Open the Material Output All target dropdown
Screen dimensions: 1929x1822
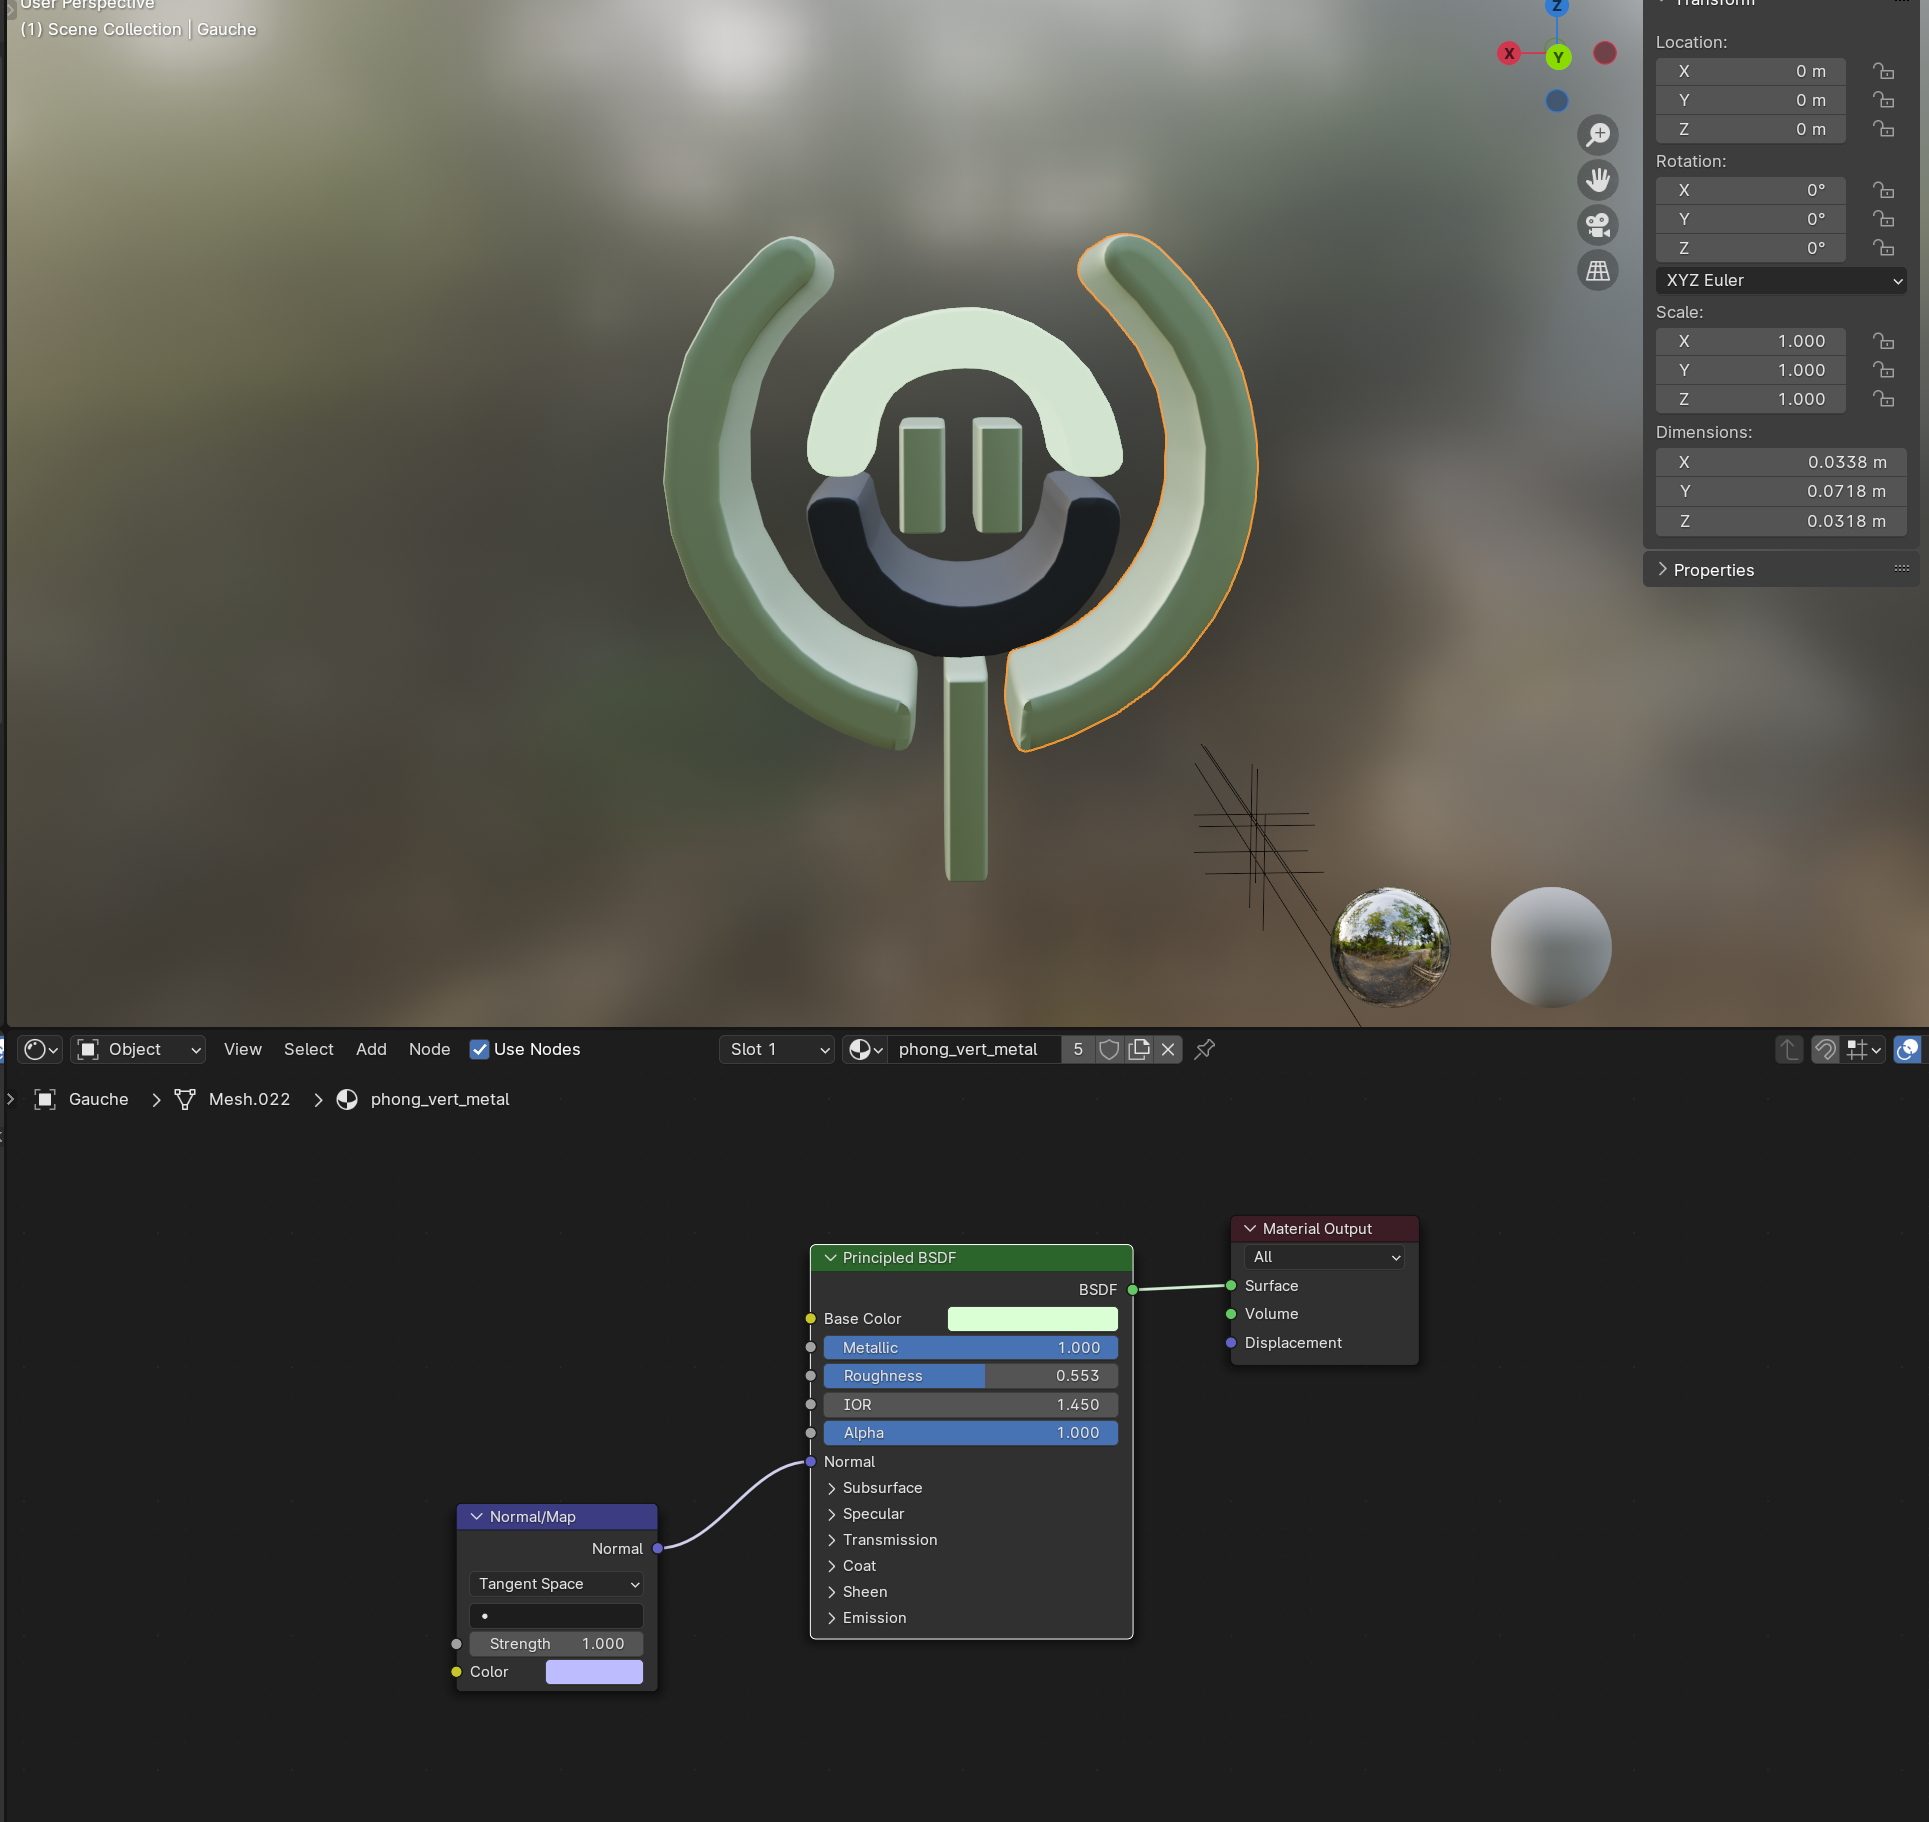pos(1324,1257)
